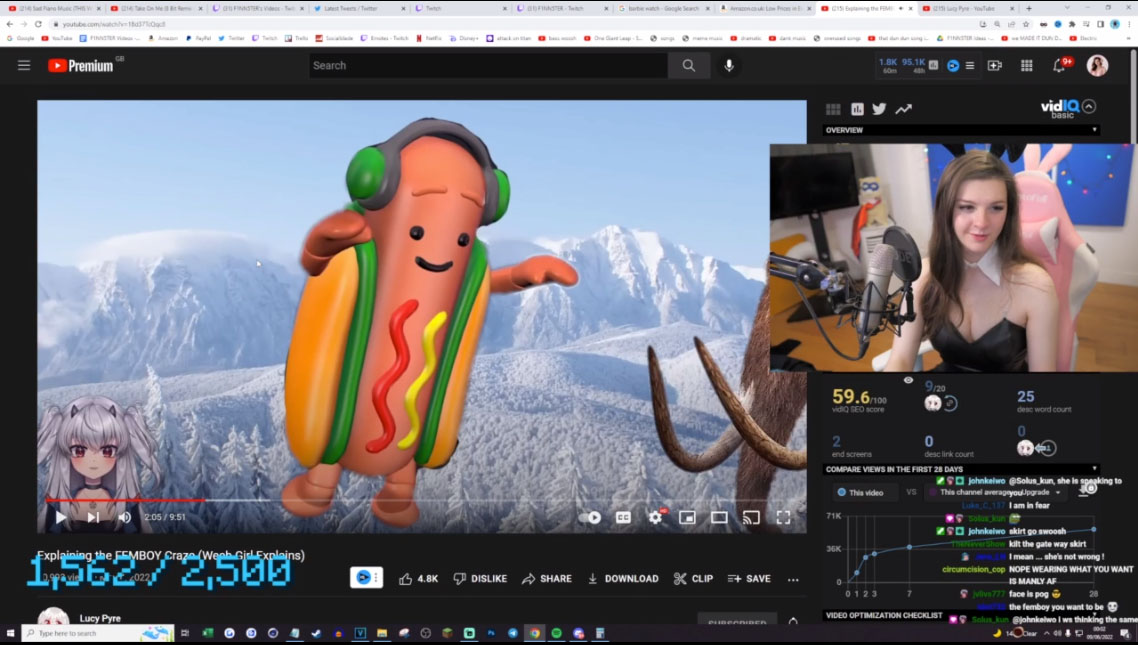Seek on the red video progress bar
This screenshot has width=1138, height=645.
click(422, 500)
